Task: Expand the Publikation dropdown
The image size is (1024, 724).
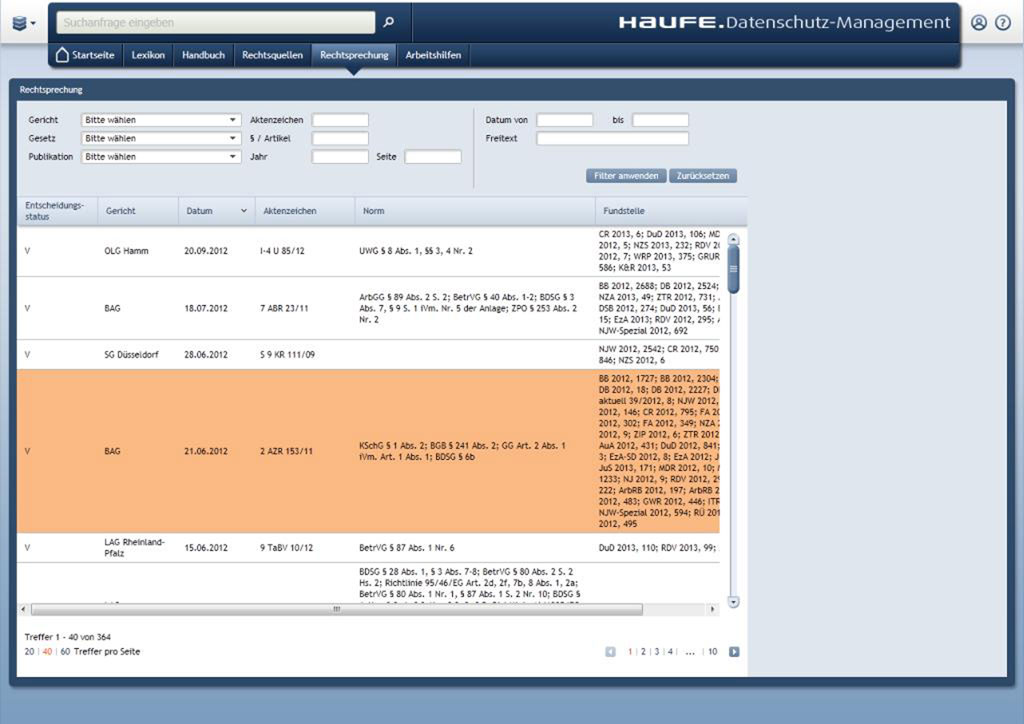Action: pyautogui.click(x=161, y=157)
